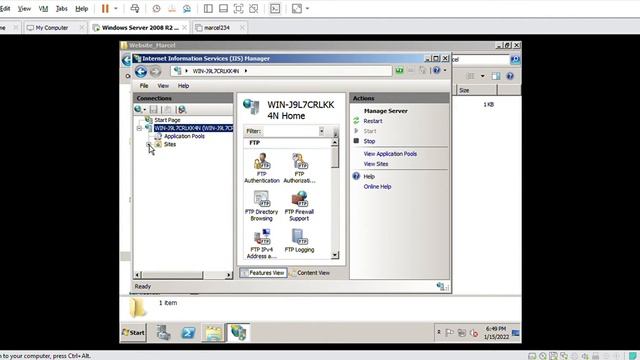The height and width of the screenshot is (360, 640).
Task: Switch to My Computer VMware tab
Action: click(52, 28)
